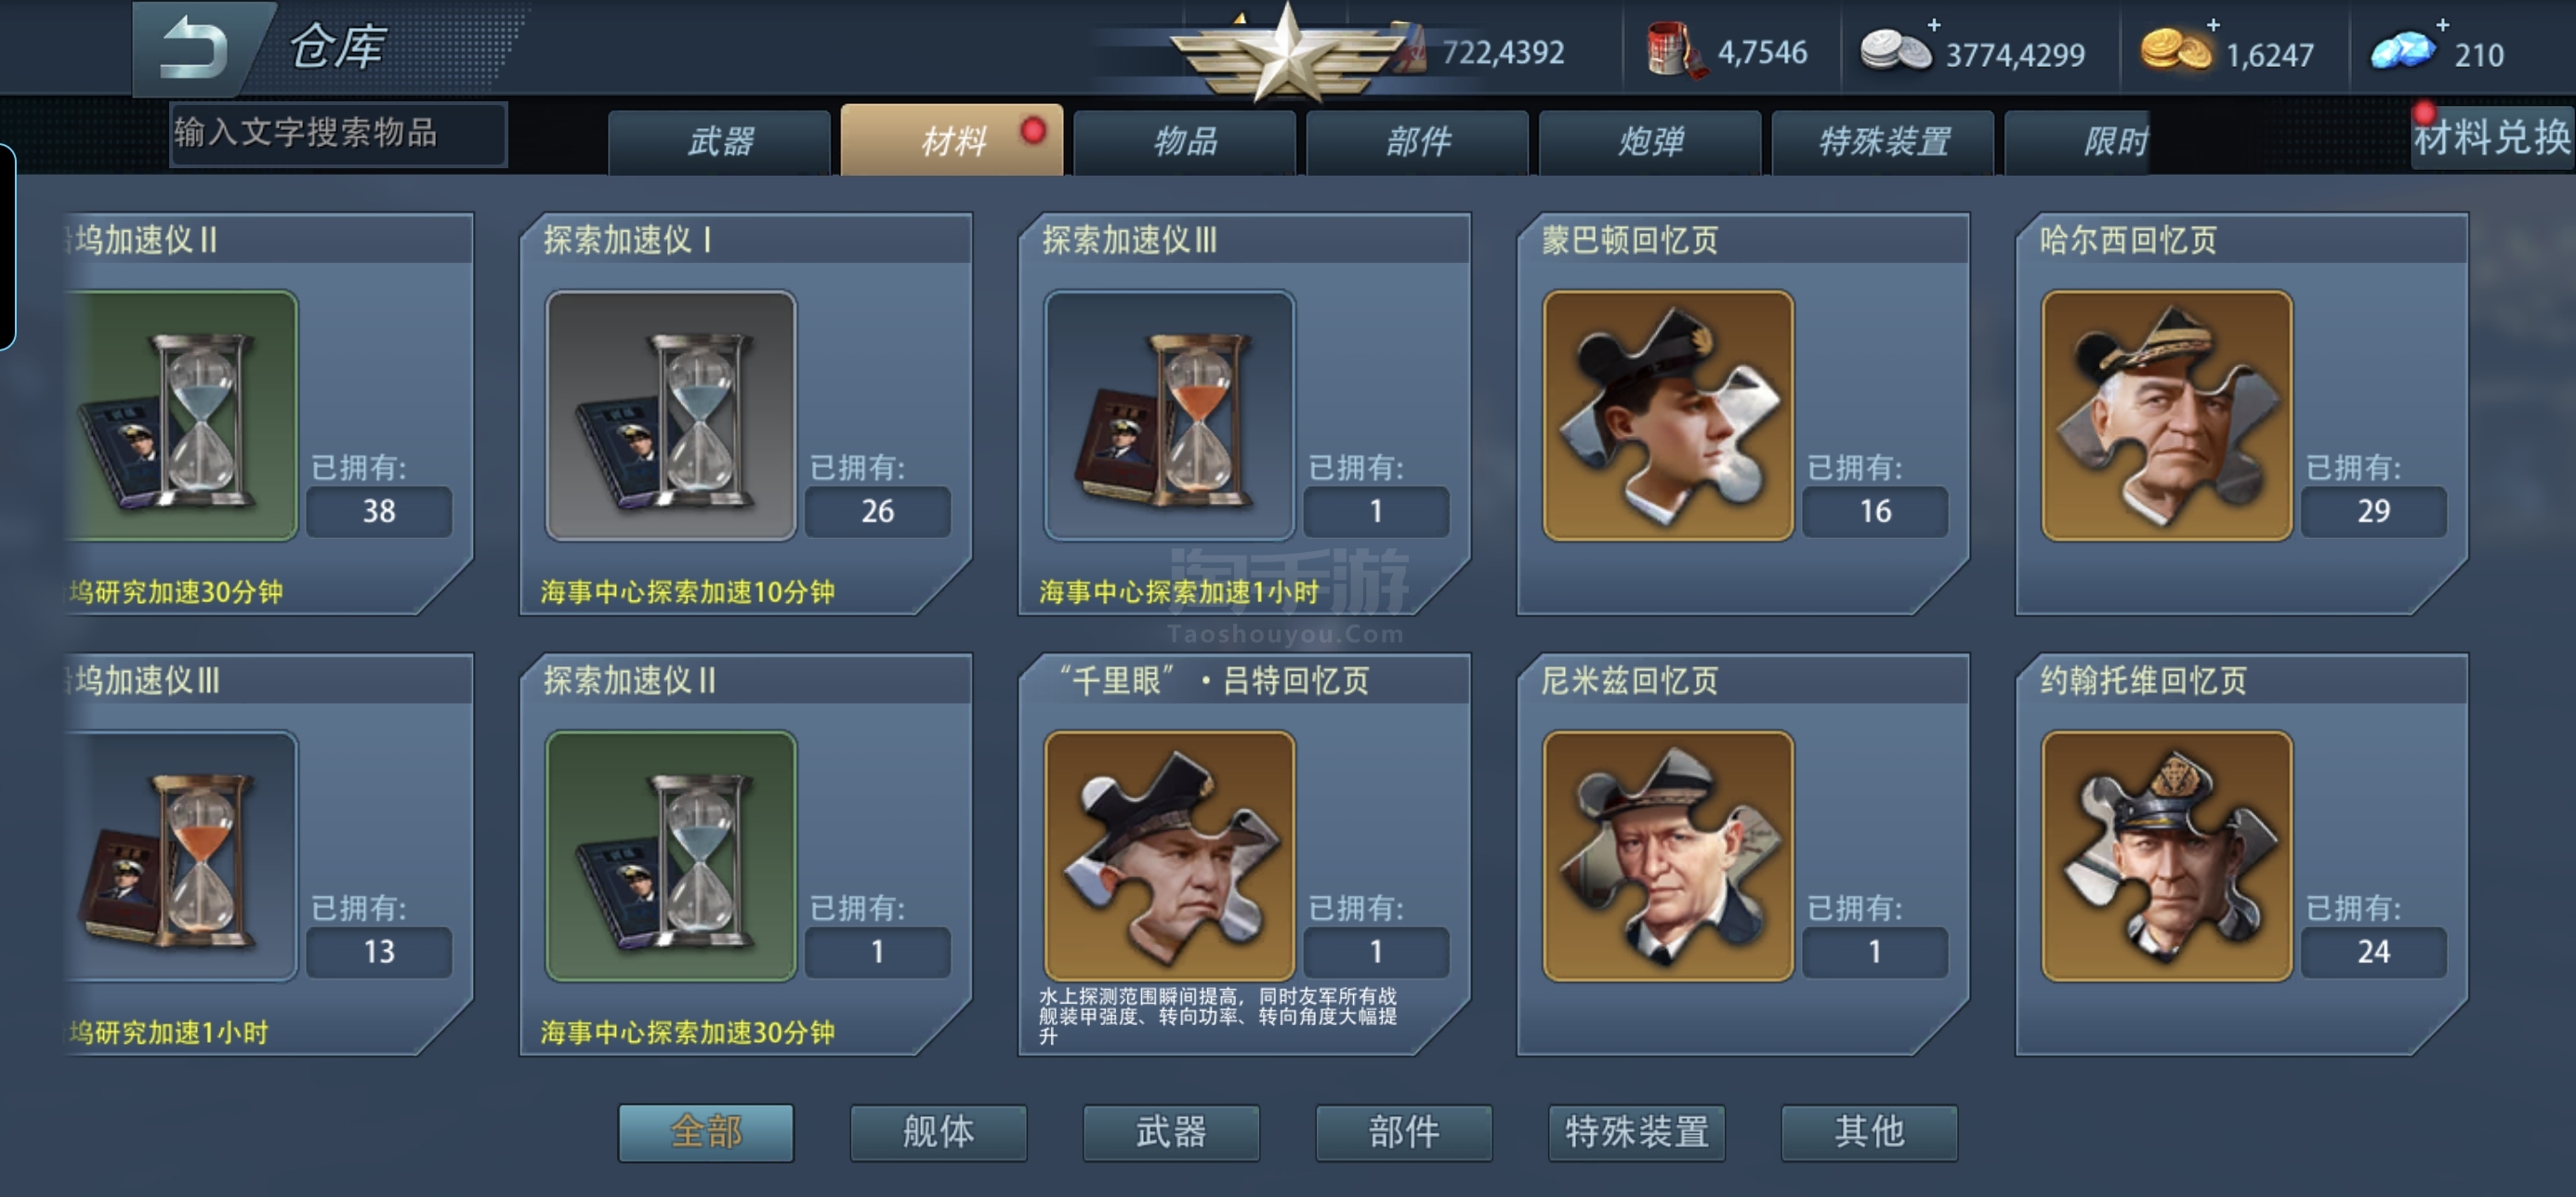Image resolution: width=2576 pixels, height=1197 pixels.
Task: Select the 约翰托维回忆页 puzzle icon
Action: coord(2167,856)
